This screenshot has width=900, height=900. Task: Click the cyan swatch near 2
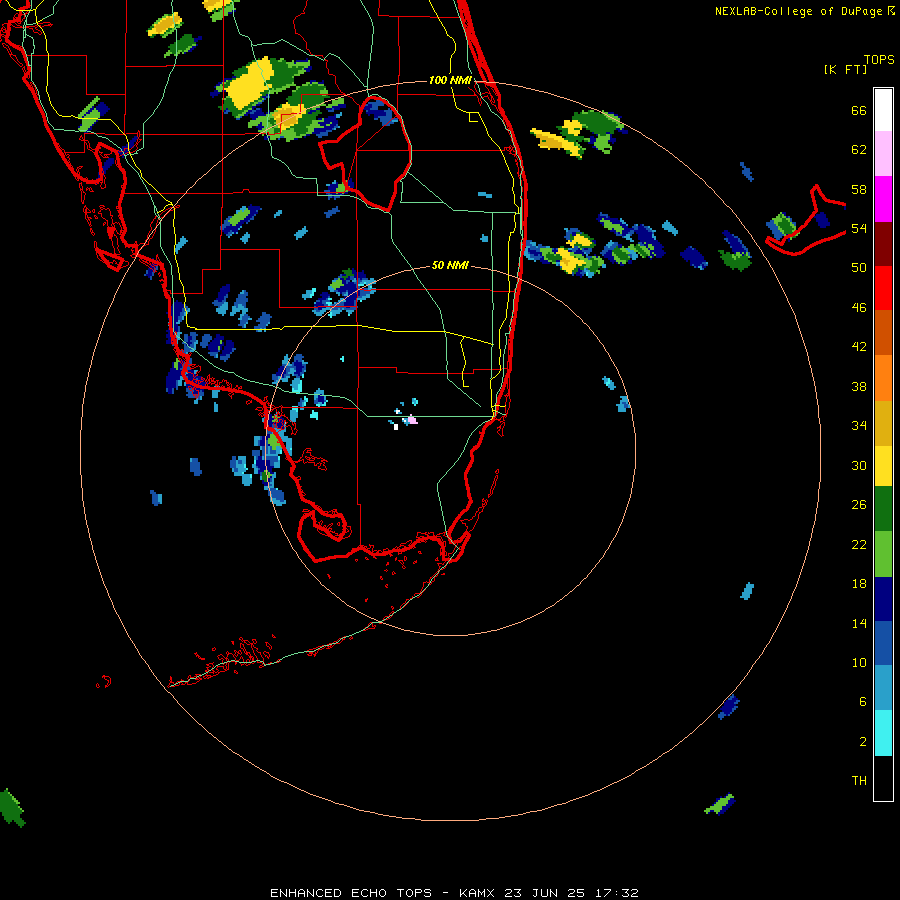click(883, 733)
